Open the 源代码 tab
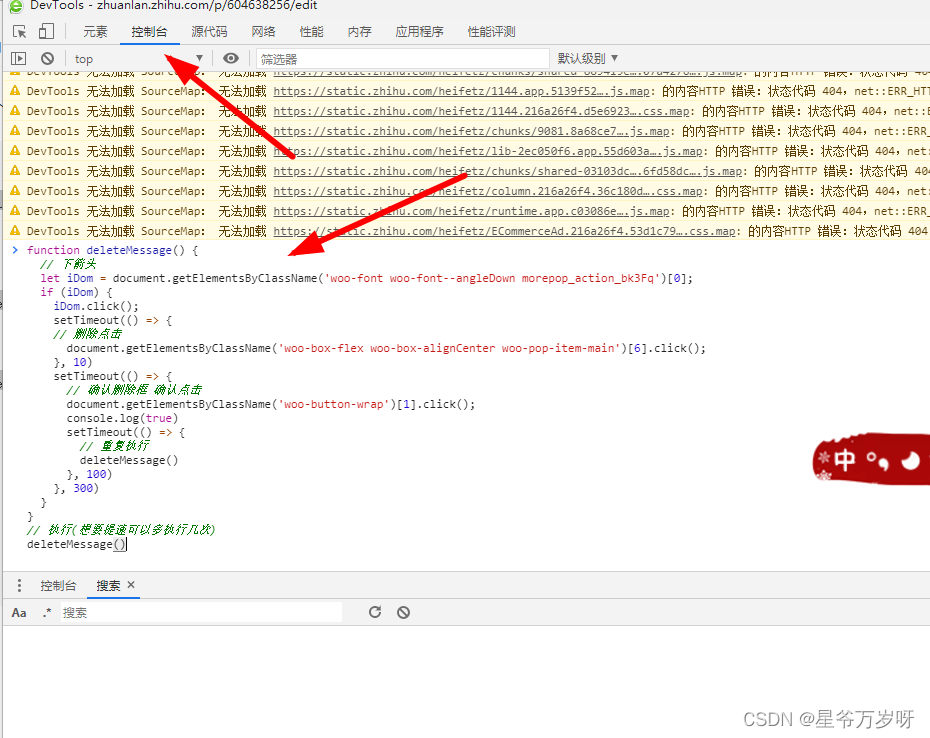 [x=209, y=31]
